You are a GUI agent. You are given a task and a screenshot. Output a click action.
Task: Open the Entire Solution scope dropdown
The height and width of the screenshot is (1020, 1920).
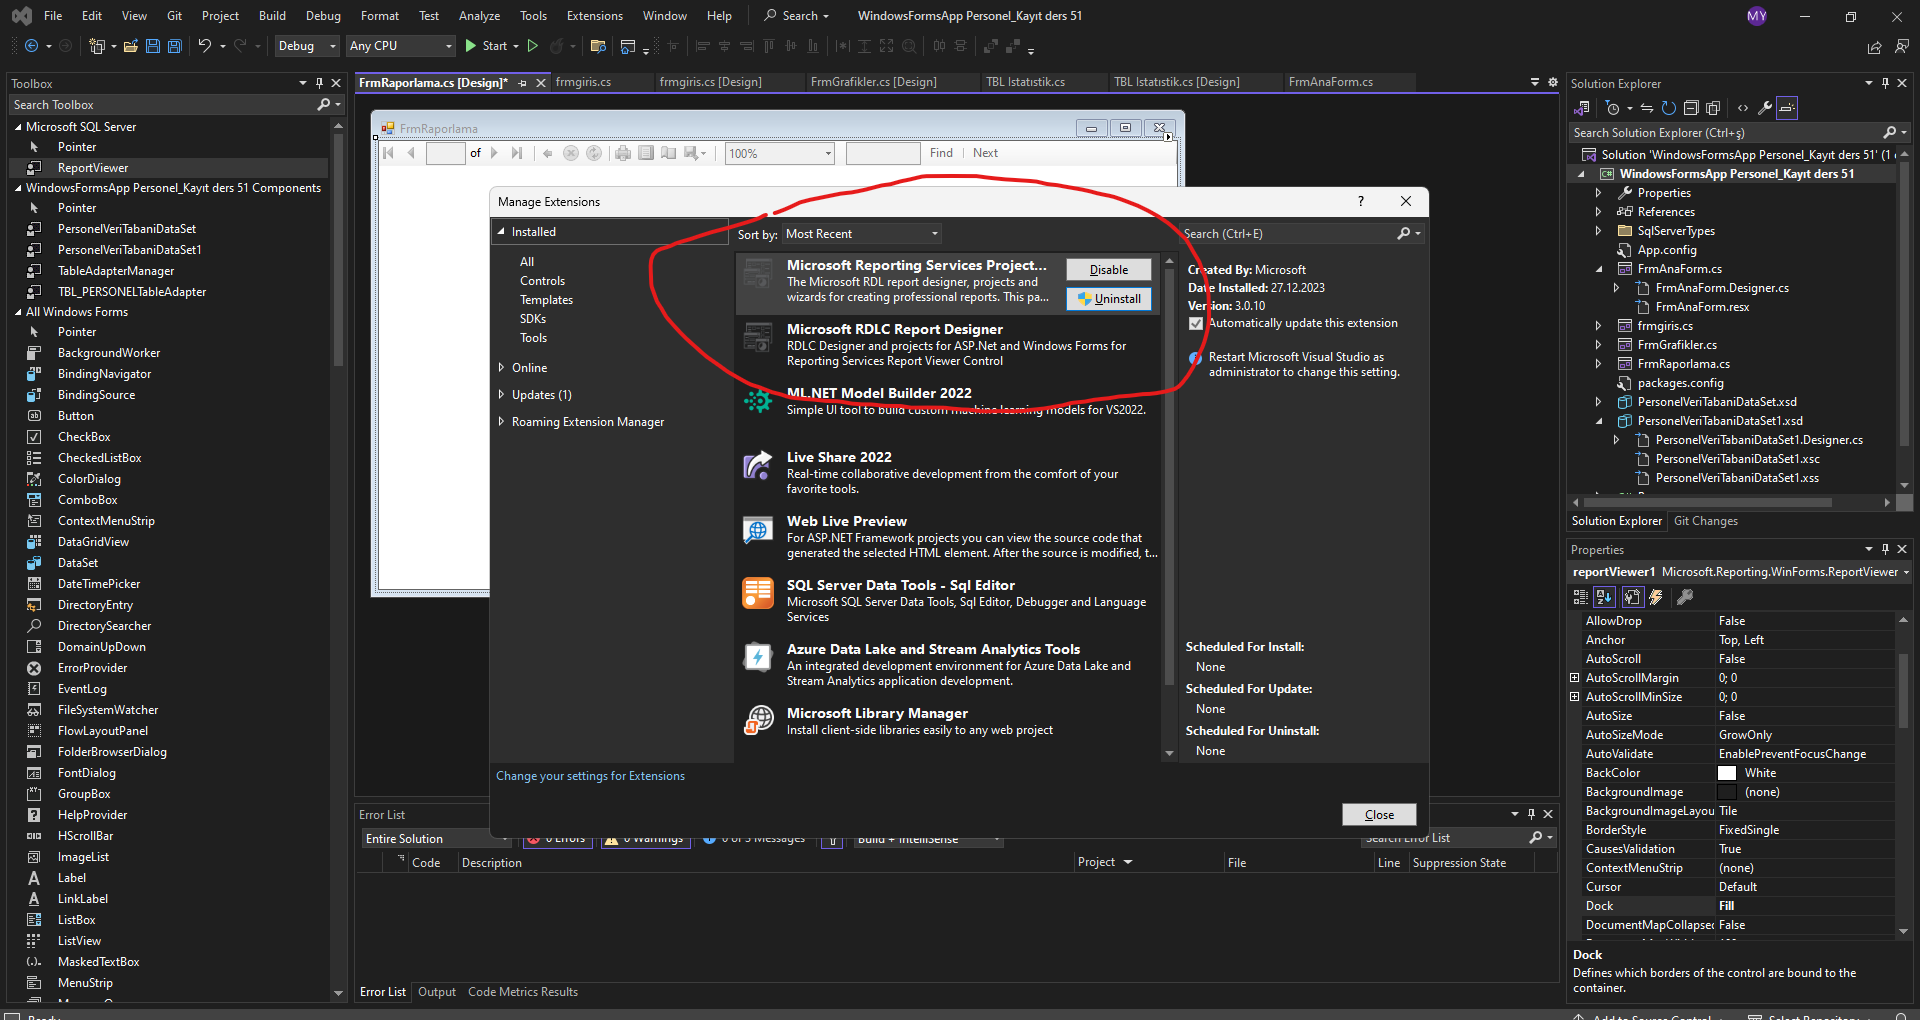coord(436,839)
